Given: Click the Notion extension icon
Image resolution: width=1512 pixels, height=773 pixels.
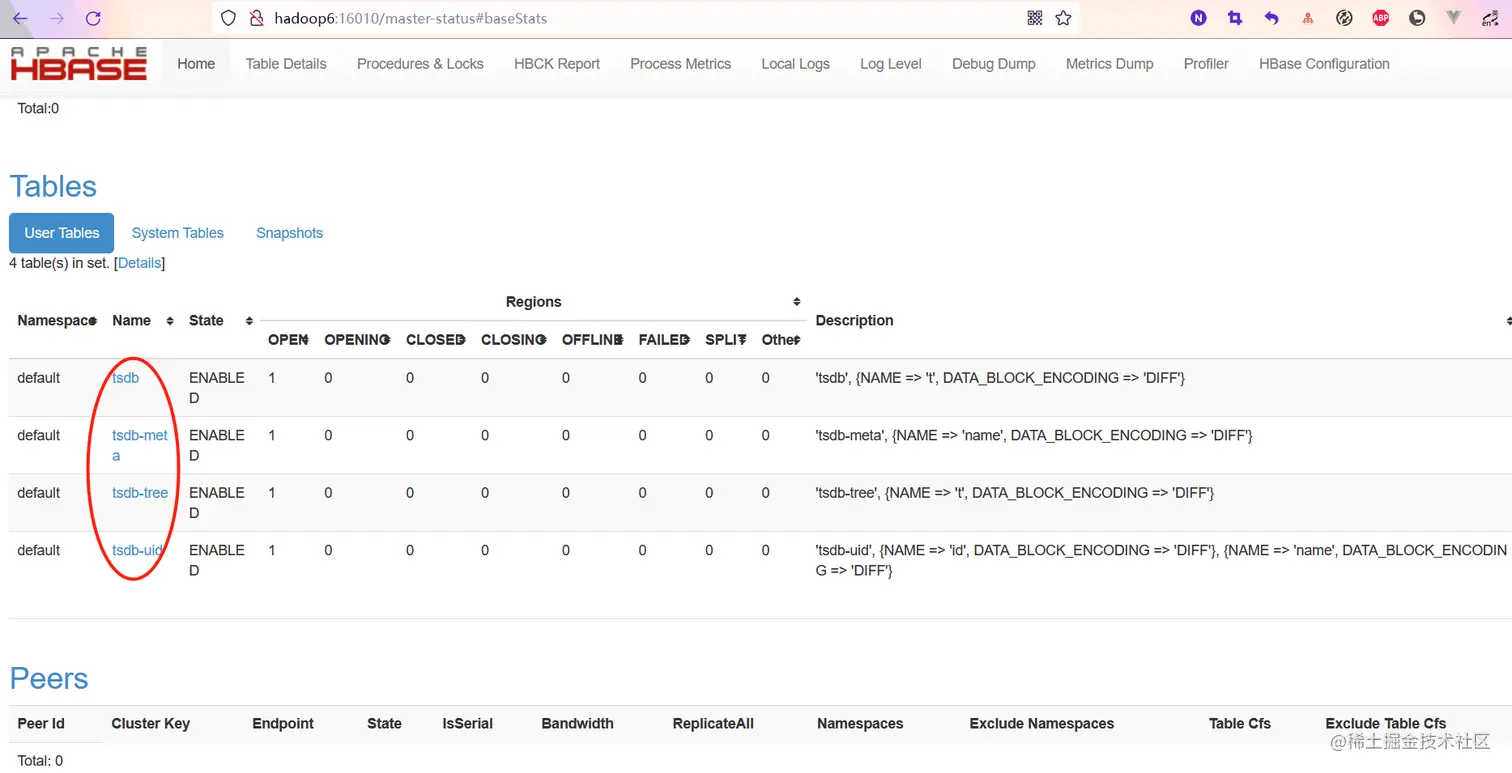Looking at the screenshot, I should 1198,17.
